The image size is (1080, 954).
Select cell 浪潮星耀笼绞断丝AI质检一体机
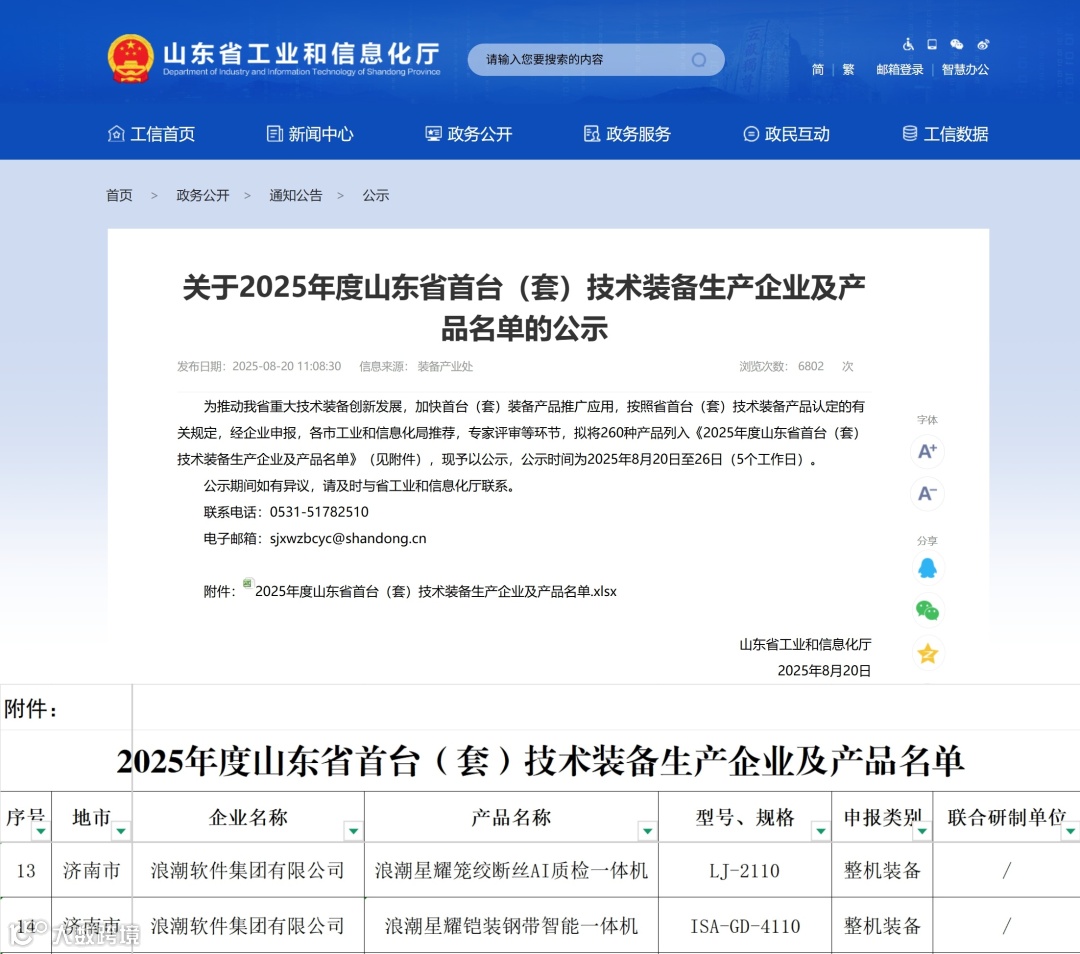pos(511,871)
